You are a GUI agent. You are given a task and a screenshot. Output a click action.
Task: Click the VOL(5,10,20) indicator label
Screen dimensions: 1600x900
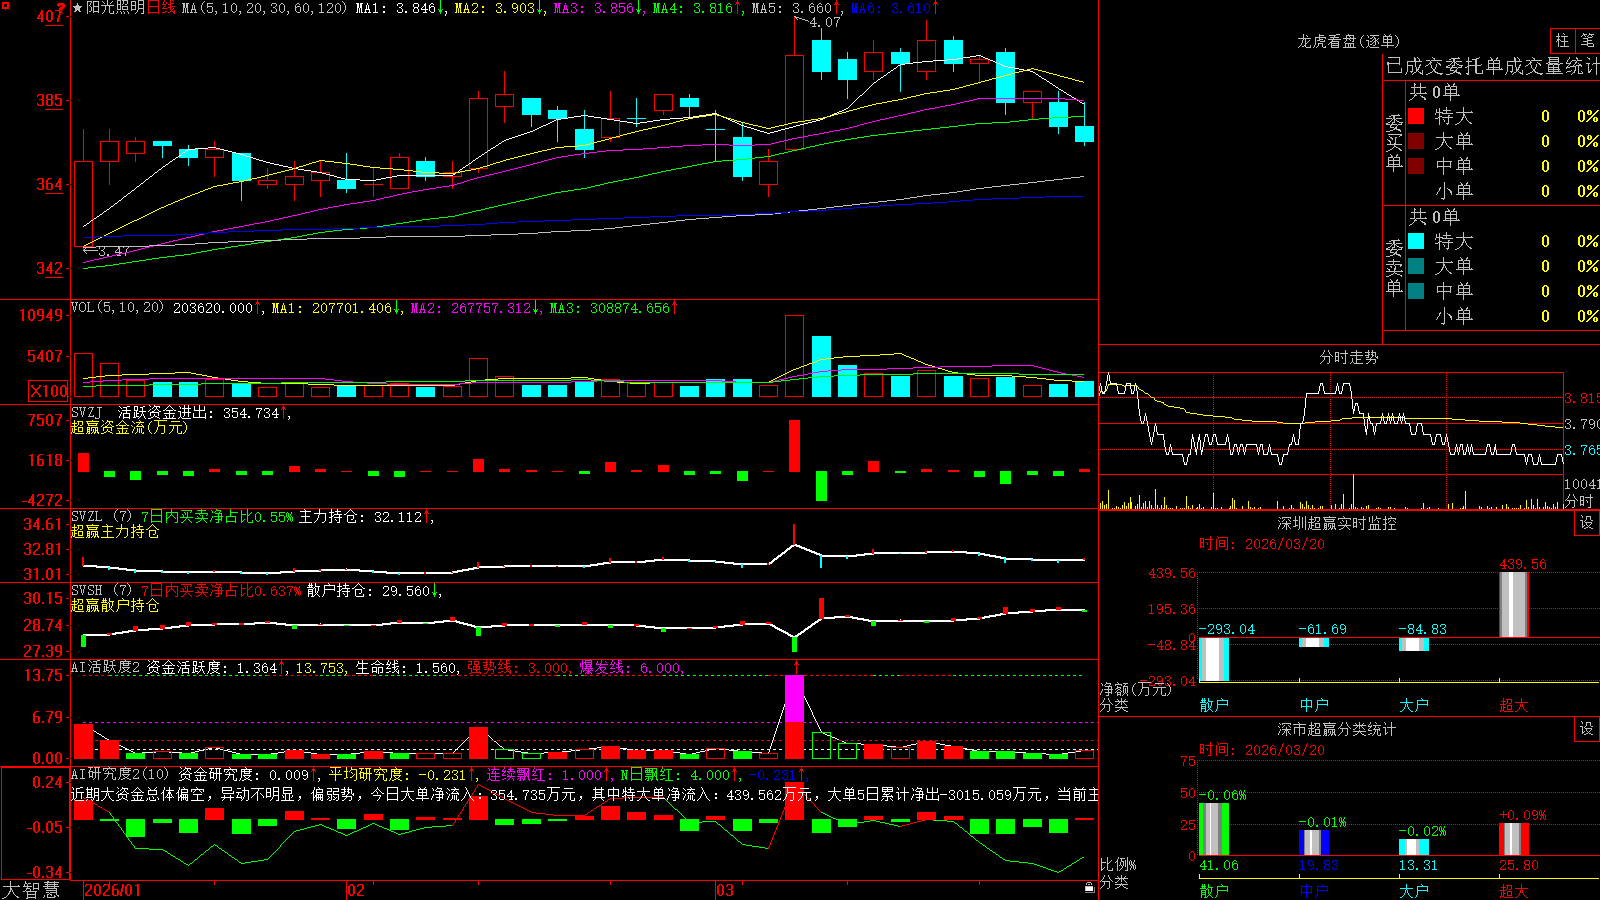tap(117, 308)
